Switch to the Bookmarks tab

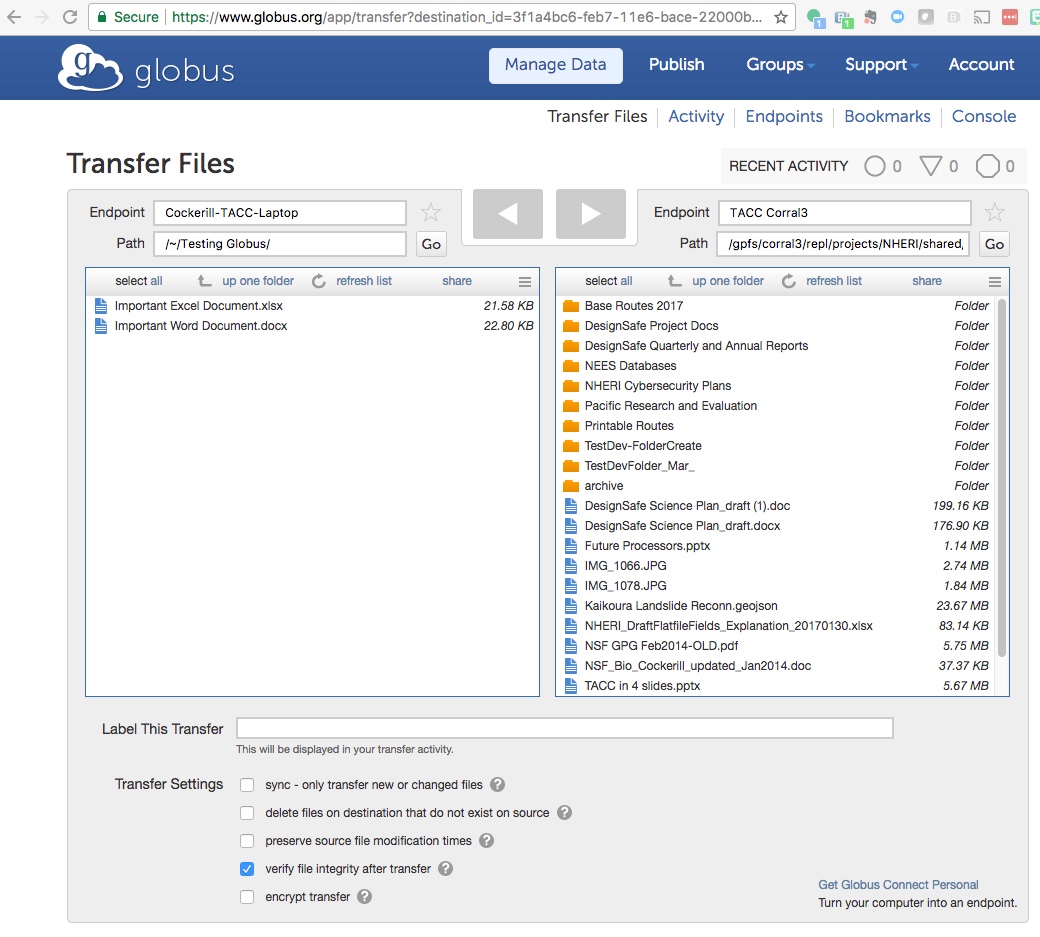(x=887, y=117)
